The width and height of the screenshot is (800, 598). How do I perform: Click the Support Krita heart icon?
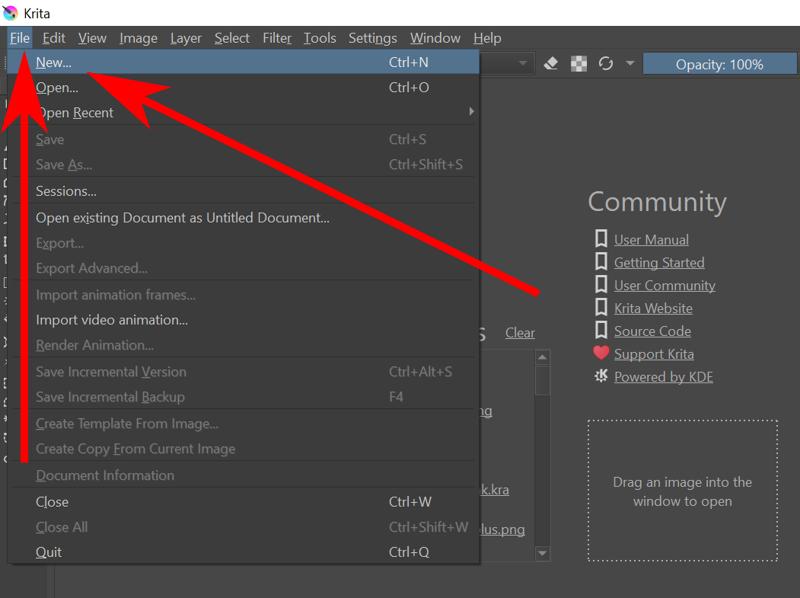tap(598, 353)
